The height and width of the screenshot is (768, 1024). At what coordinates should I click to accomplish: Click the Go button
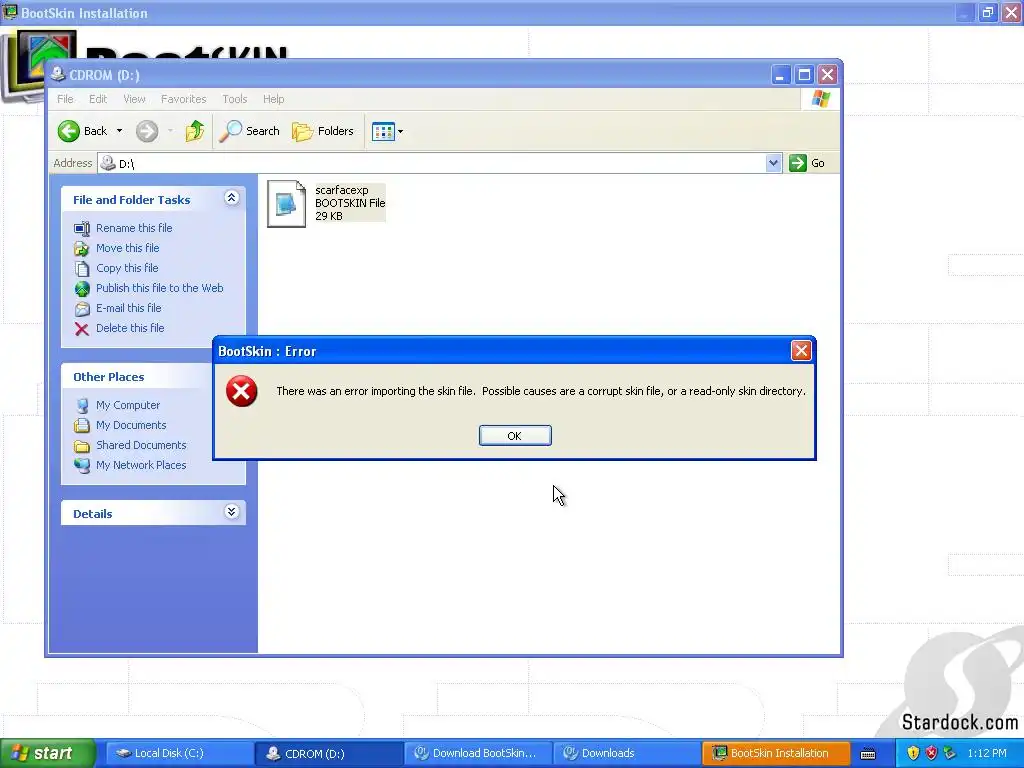(x=807, y=163)
